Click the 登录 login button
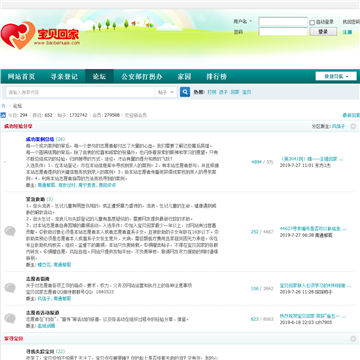 click(x=323, y=32)
